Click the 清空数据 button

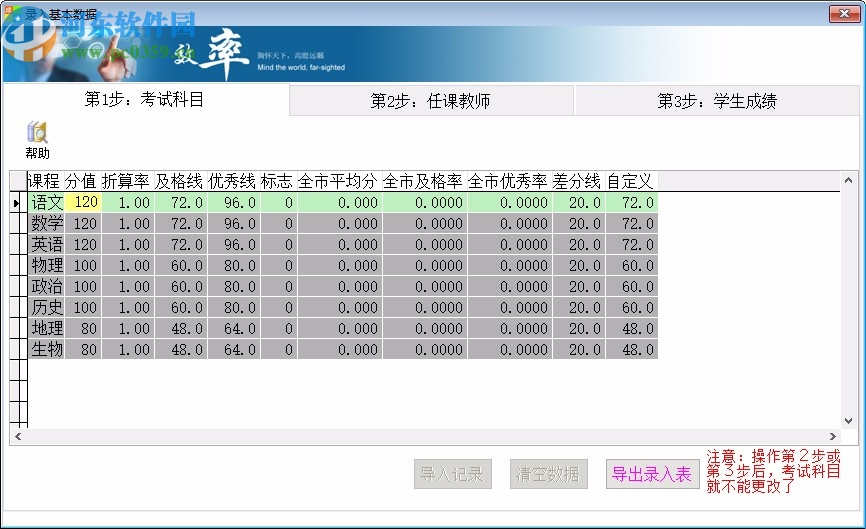pos(548,474)
